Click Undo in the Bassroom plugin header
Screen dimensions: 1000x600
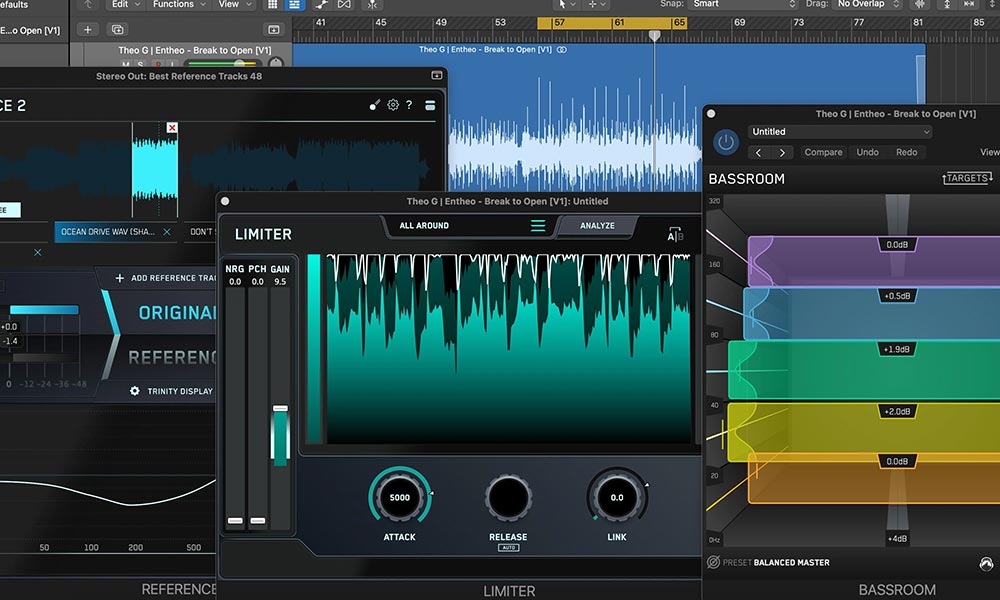click(869, 152)
